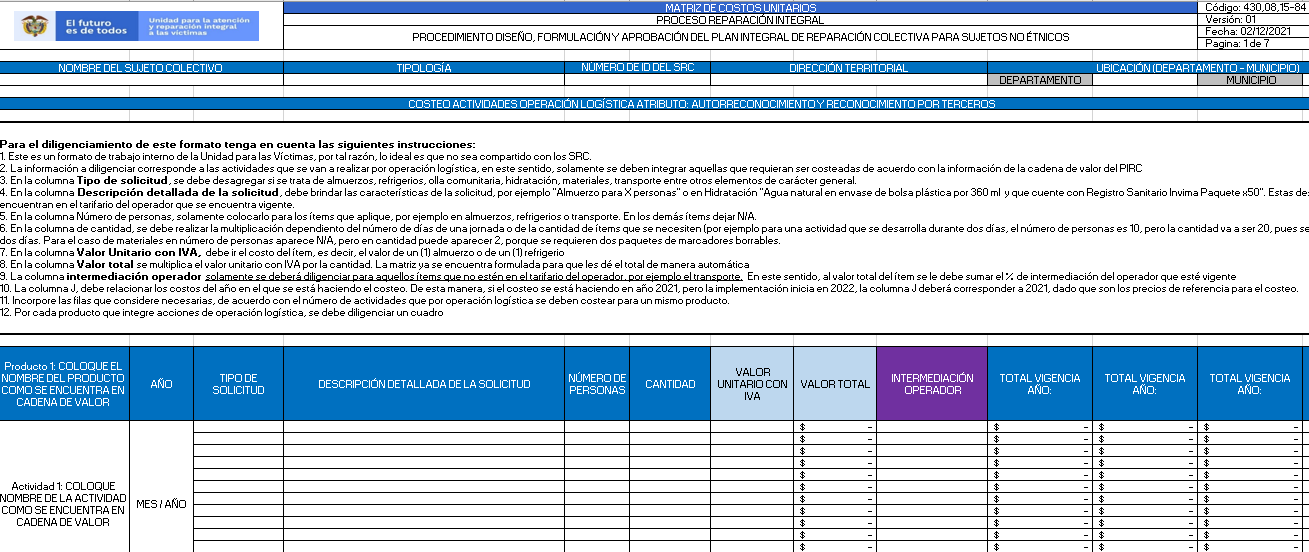This screenshot has width=1309, height=552.
Task: Select the light blue VALOR TOTAL header
Action: 835,384
